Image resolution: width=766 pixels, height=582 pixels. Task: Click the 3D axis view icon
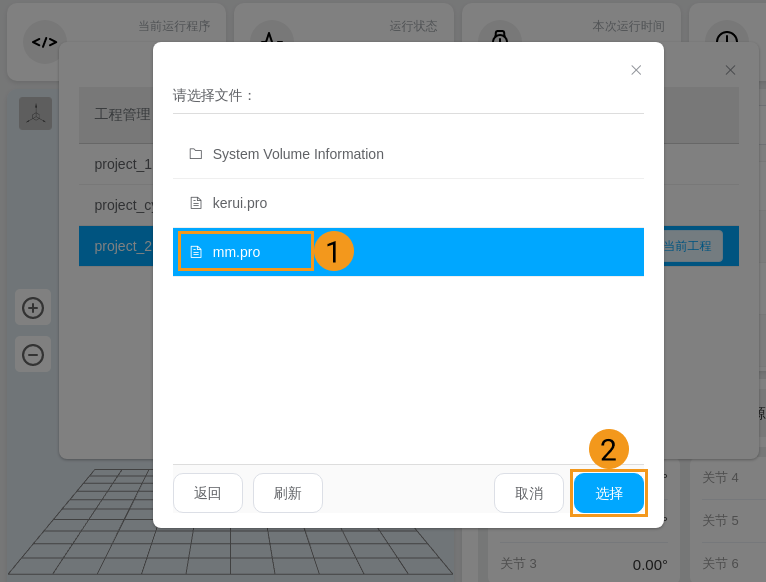(36, 113)
